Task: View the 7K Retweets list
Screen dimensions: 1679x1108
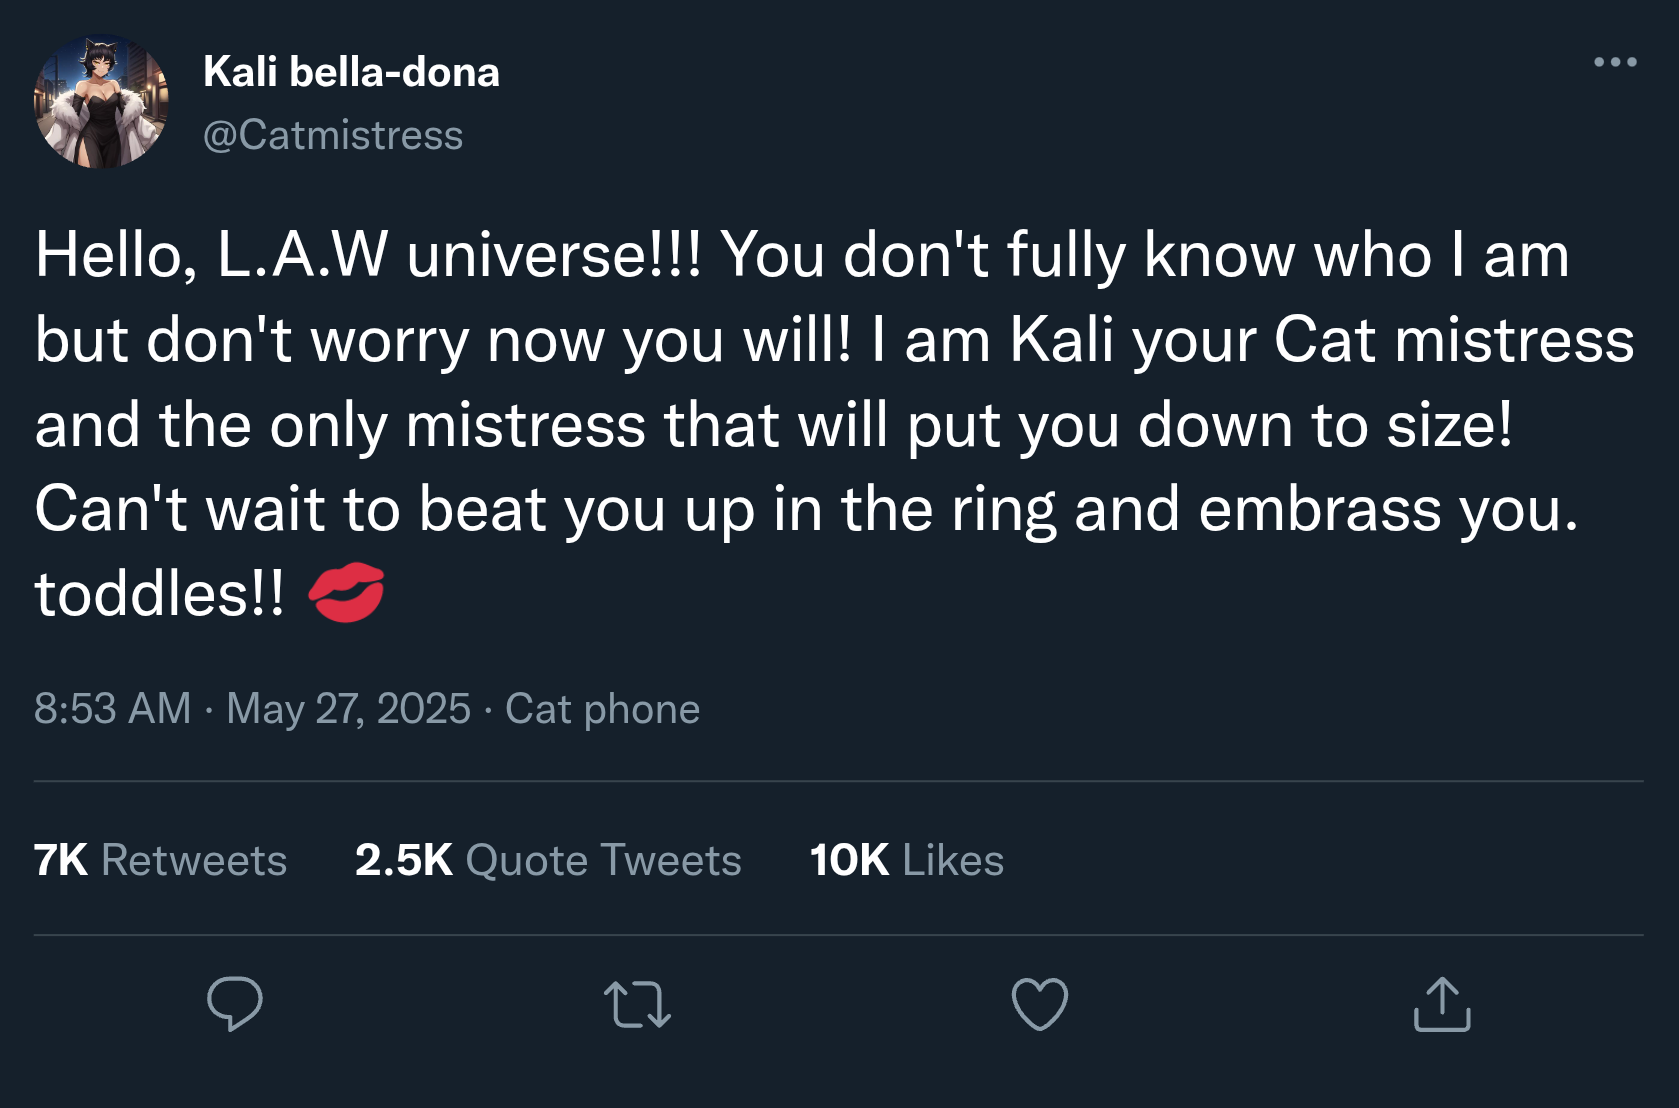Action: (160, 860)
